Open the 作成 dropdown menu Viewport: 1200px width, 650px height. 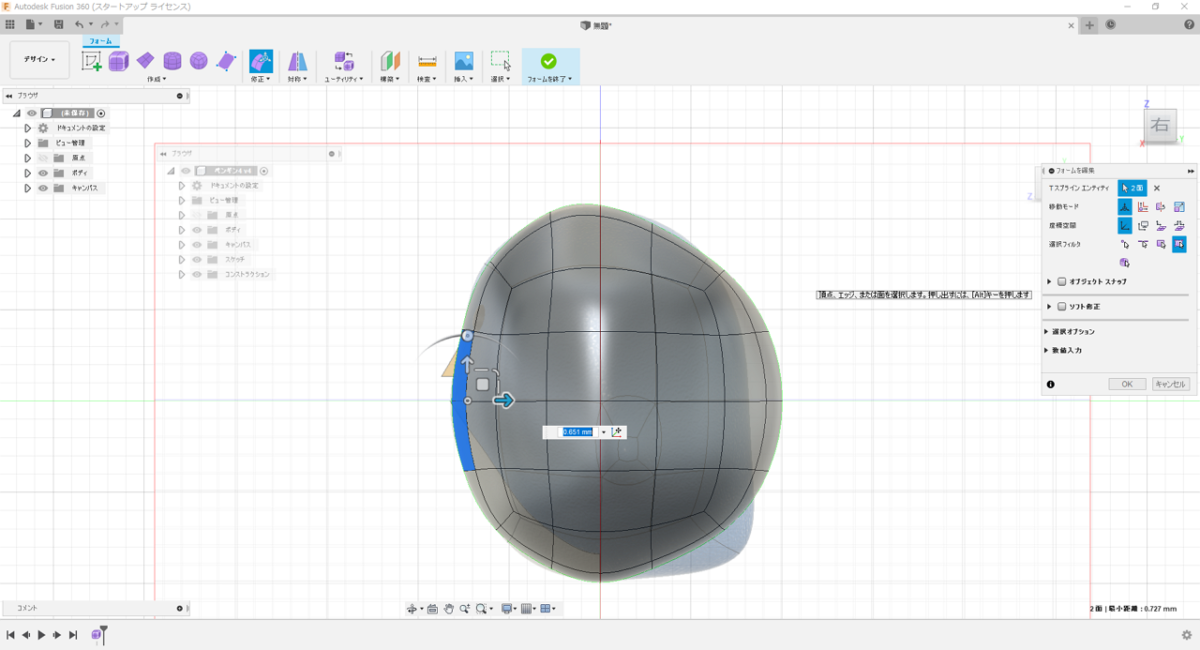tap(157, 79)
